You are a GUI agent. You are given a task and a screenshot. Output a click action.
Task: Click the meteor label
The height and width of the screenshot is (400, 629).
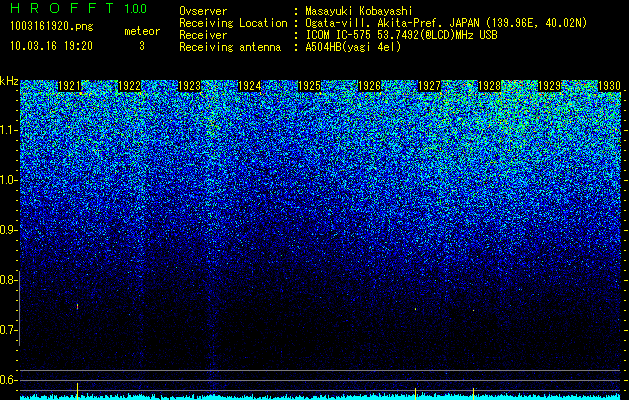tap(142, 31)
